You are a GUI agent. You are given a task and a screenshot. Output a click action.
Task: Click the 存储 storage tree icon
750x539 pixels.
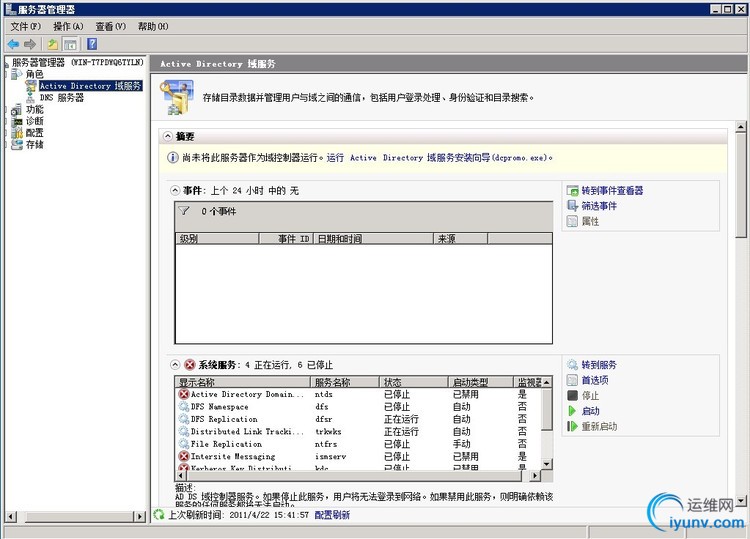point(17,144)
